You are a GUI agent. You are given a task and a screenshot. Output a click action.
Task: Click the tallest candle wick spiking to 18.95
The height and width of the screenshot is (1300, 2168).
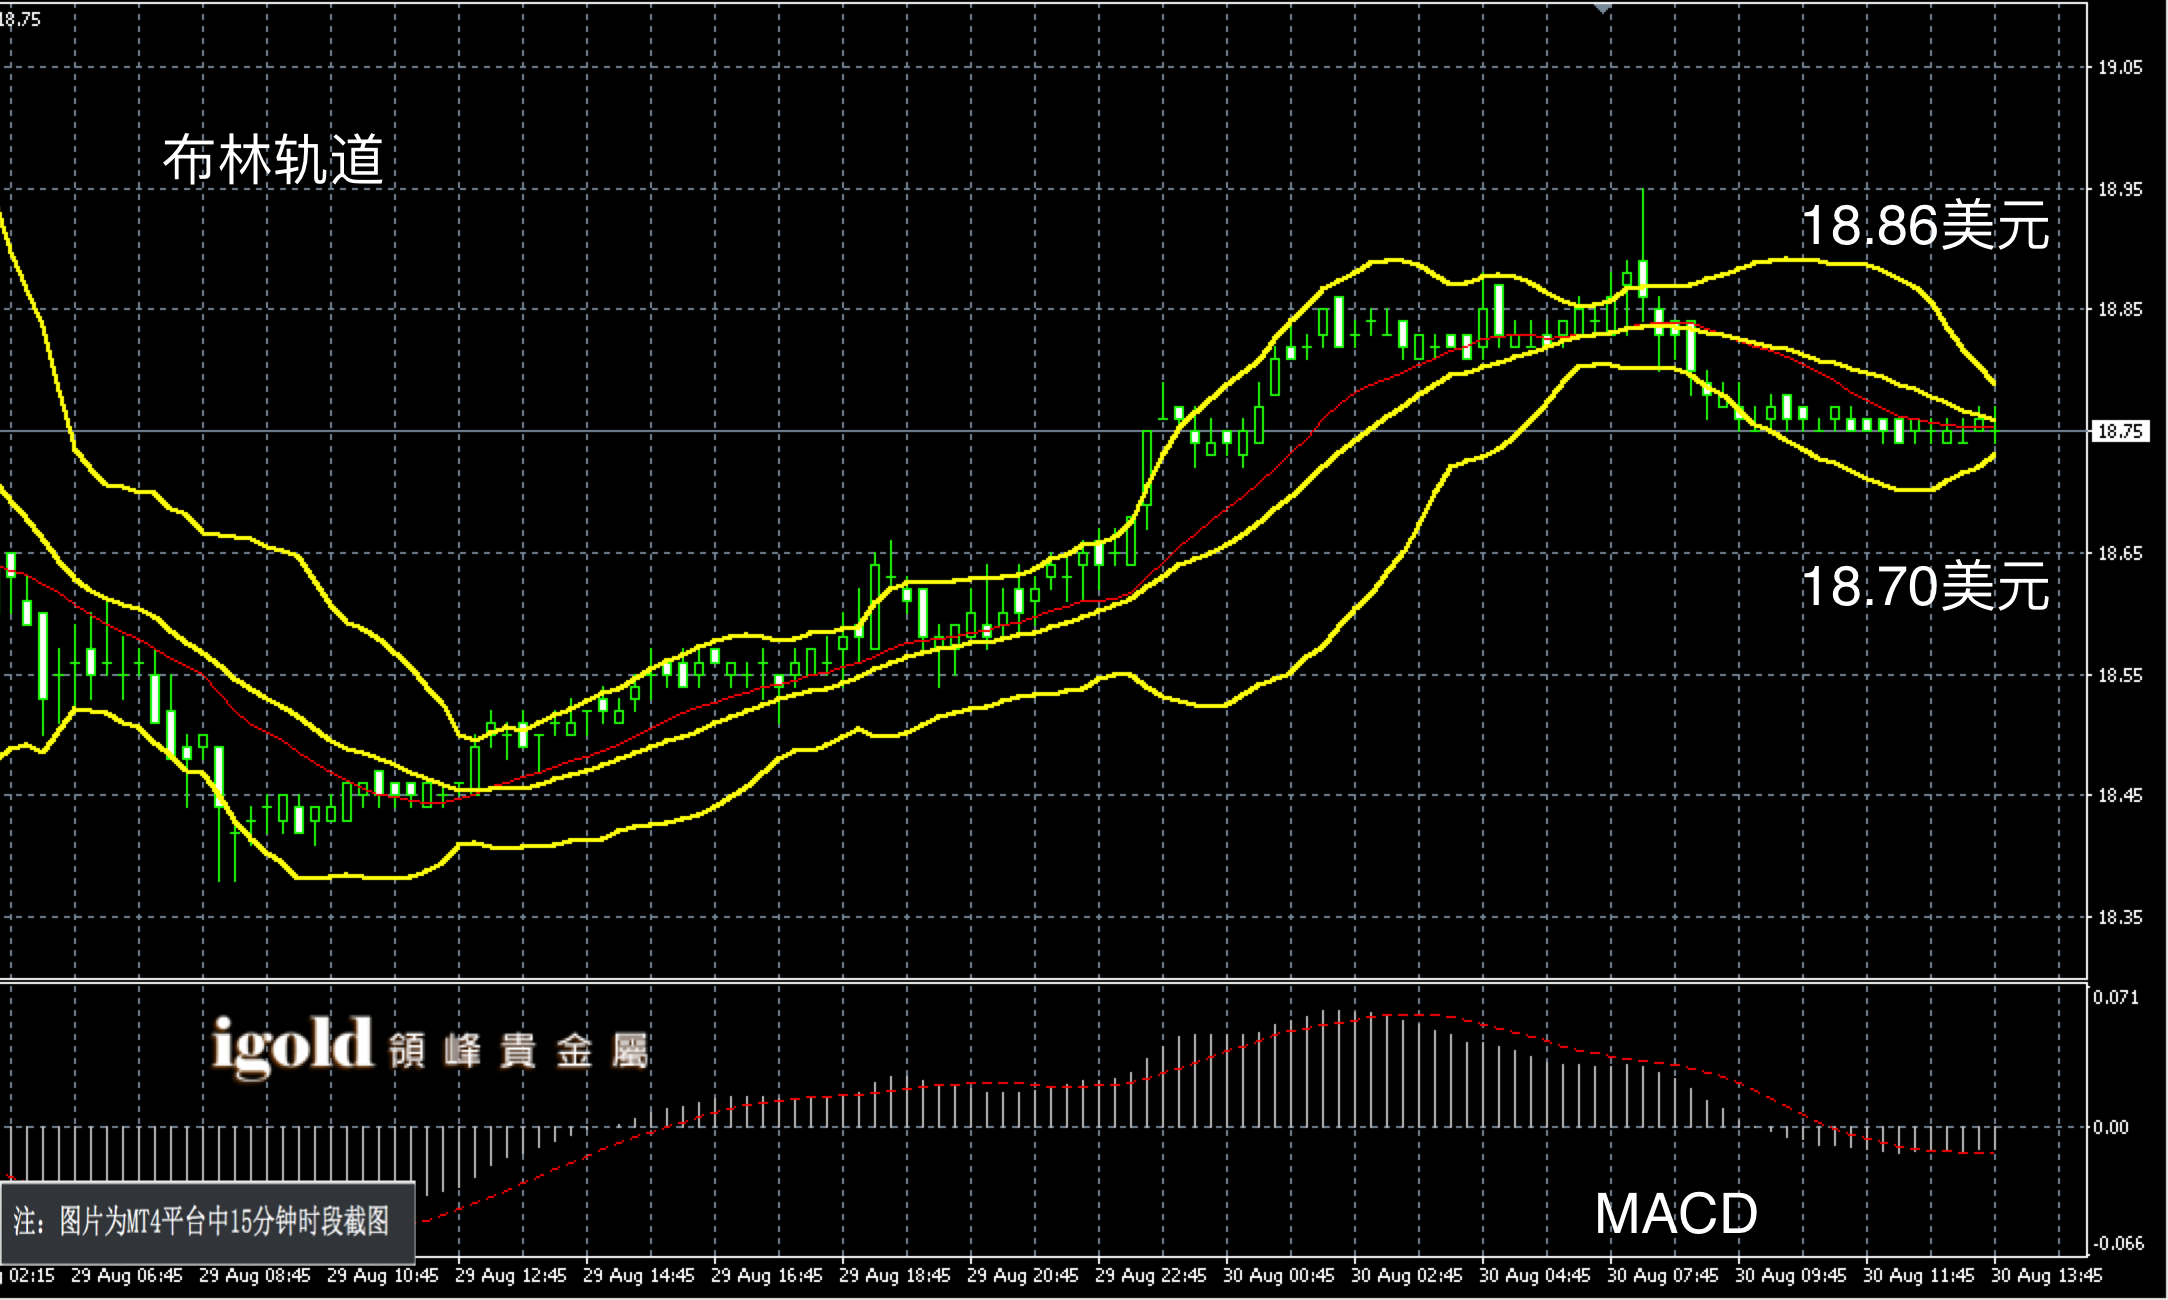pyautogui.click(x=1642, y=225)
